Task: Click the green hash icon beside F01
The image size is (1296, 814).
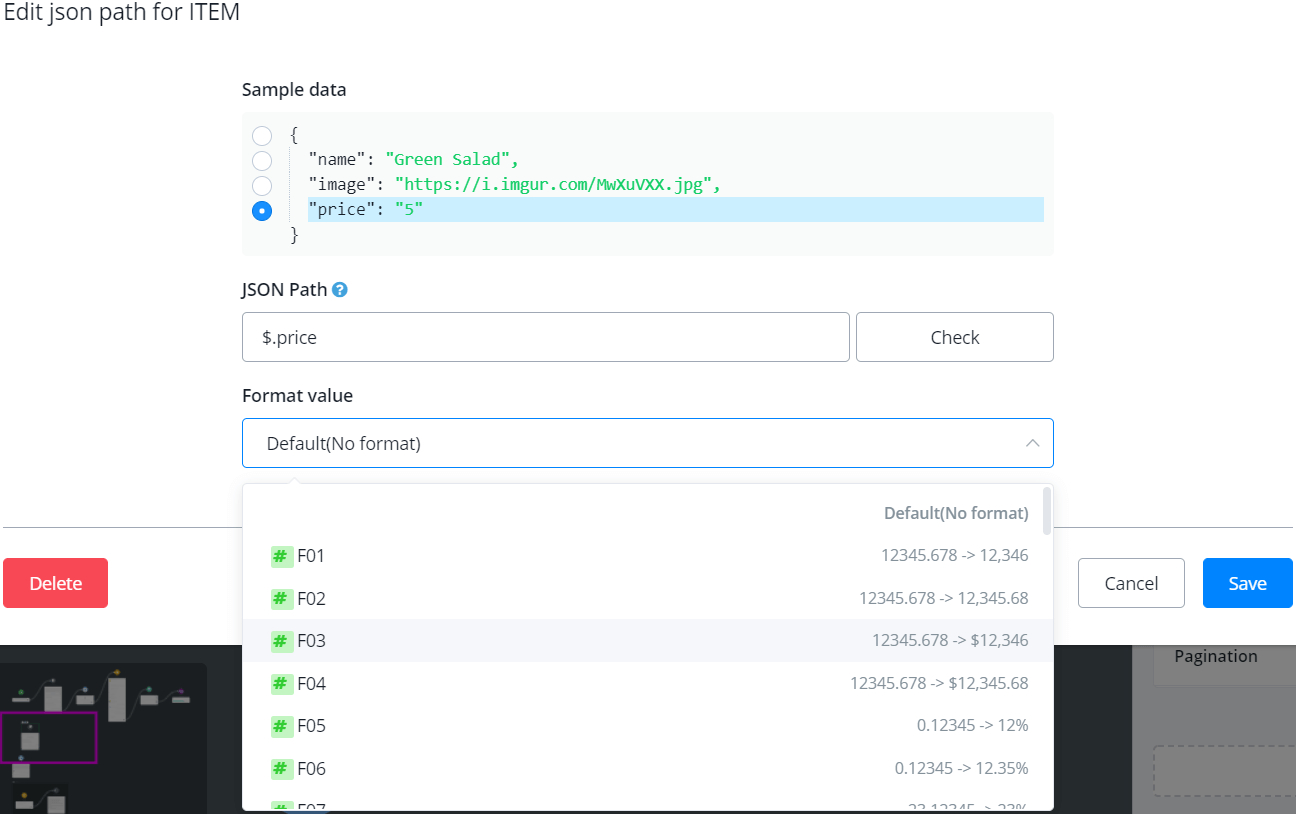Action: (x=281, y=556)
